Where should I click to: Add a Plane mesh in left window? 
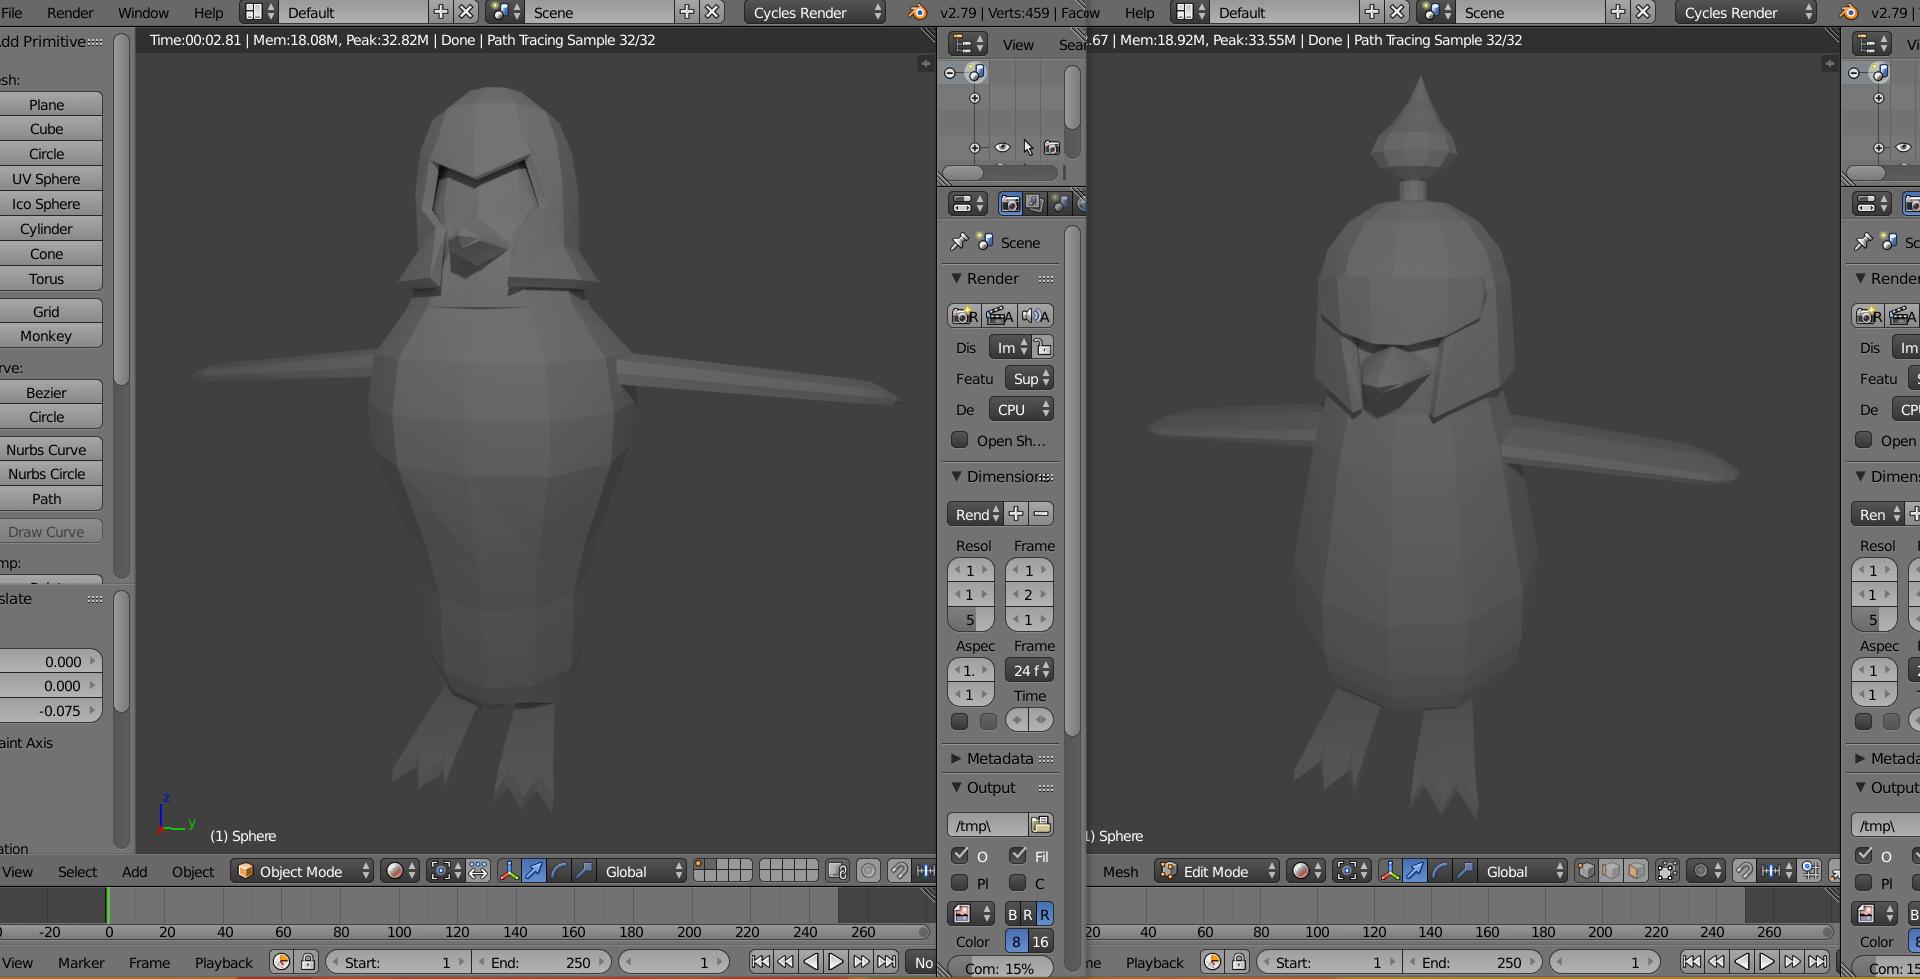point(47,104)
